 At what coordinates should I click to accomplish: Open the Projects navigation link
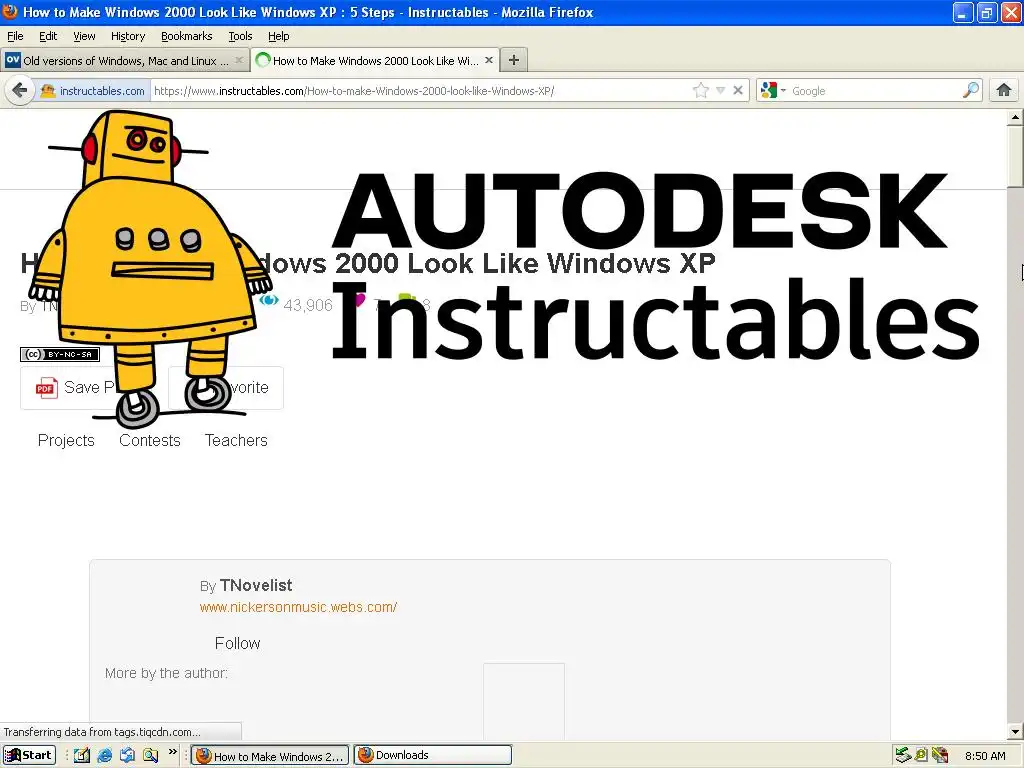point(66,440)
